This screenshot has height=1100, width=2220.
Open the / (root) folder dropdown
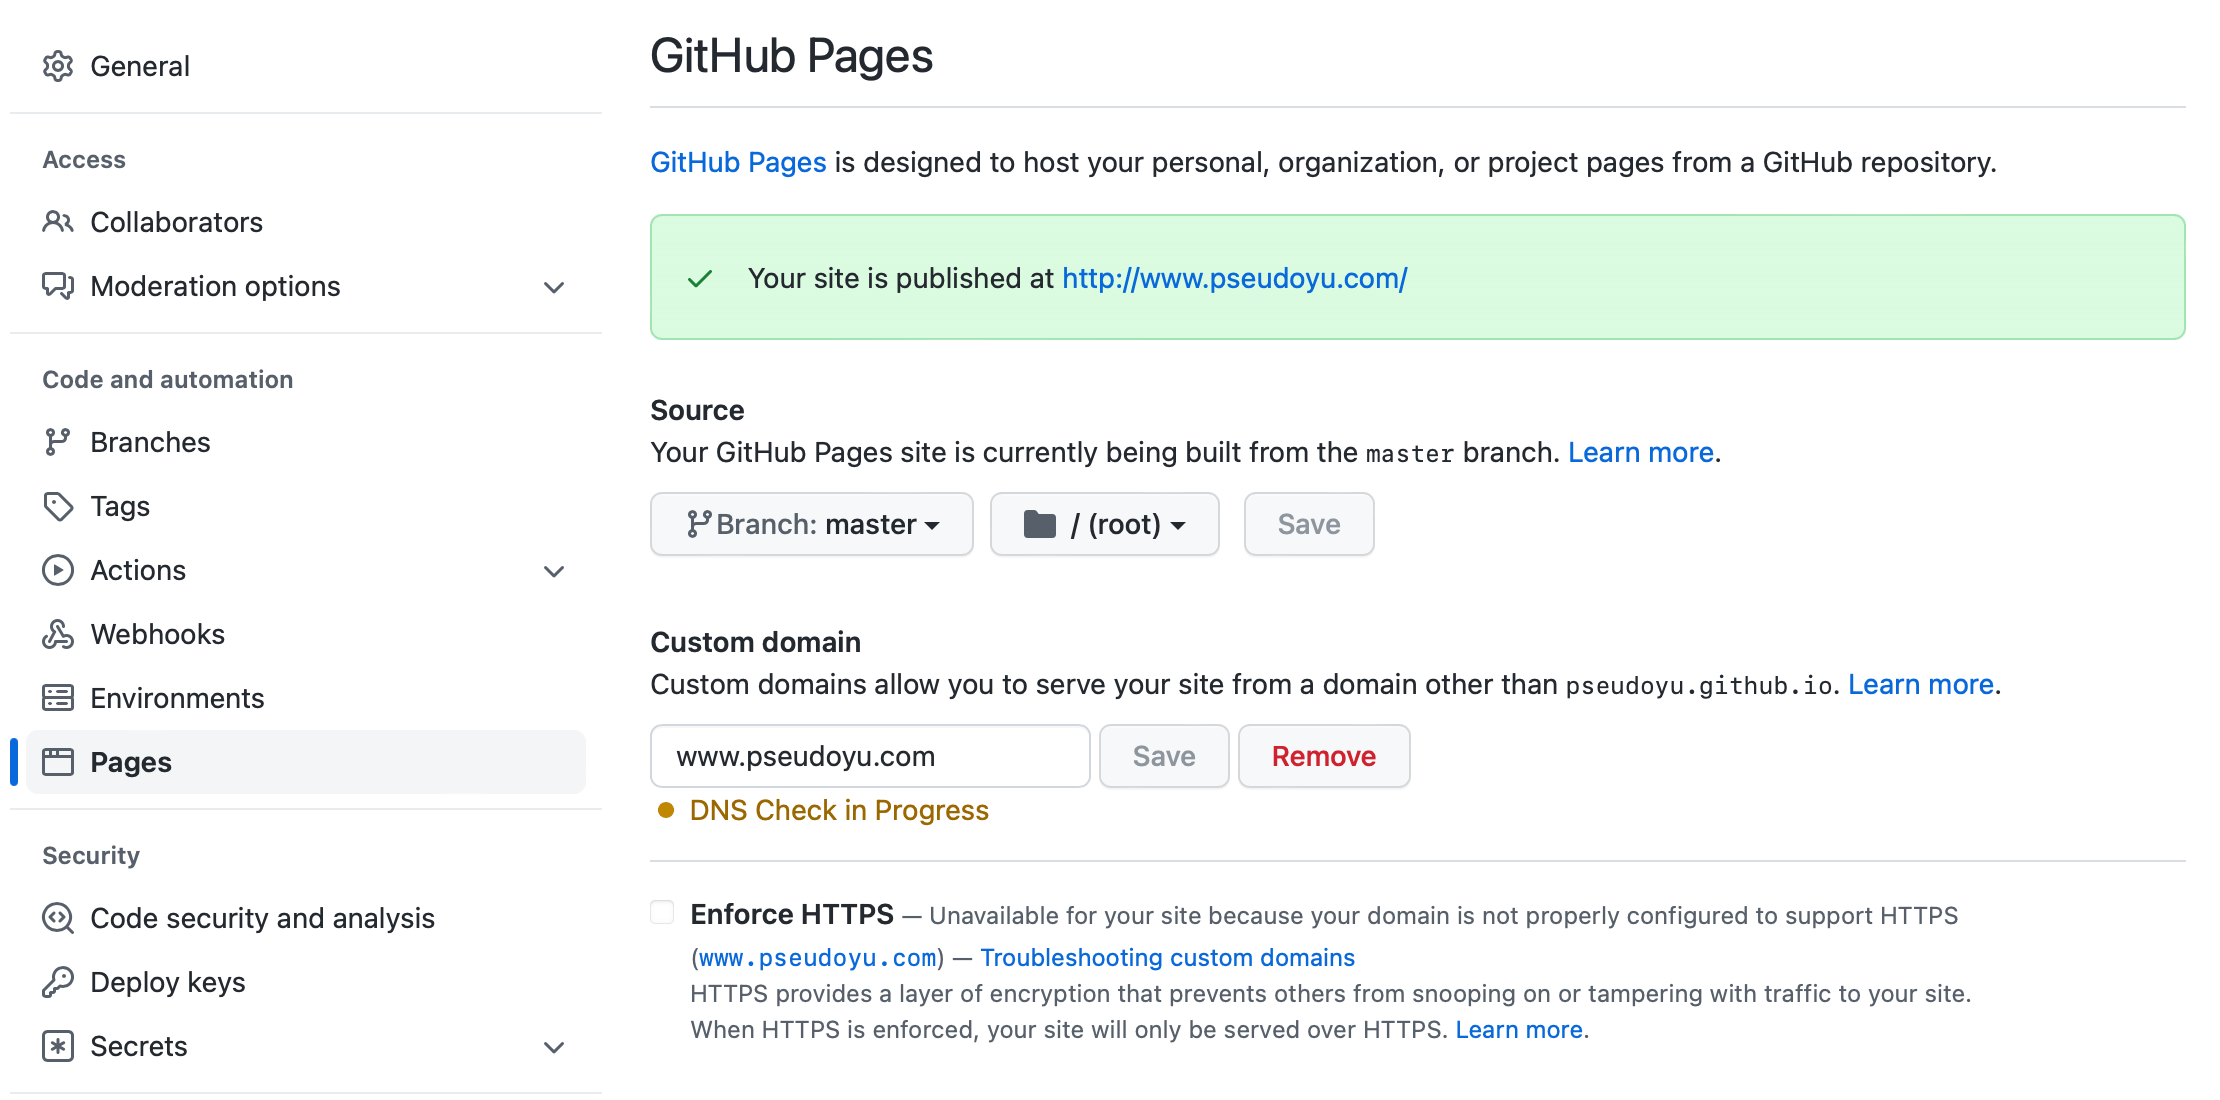coord(1104,524)
